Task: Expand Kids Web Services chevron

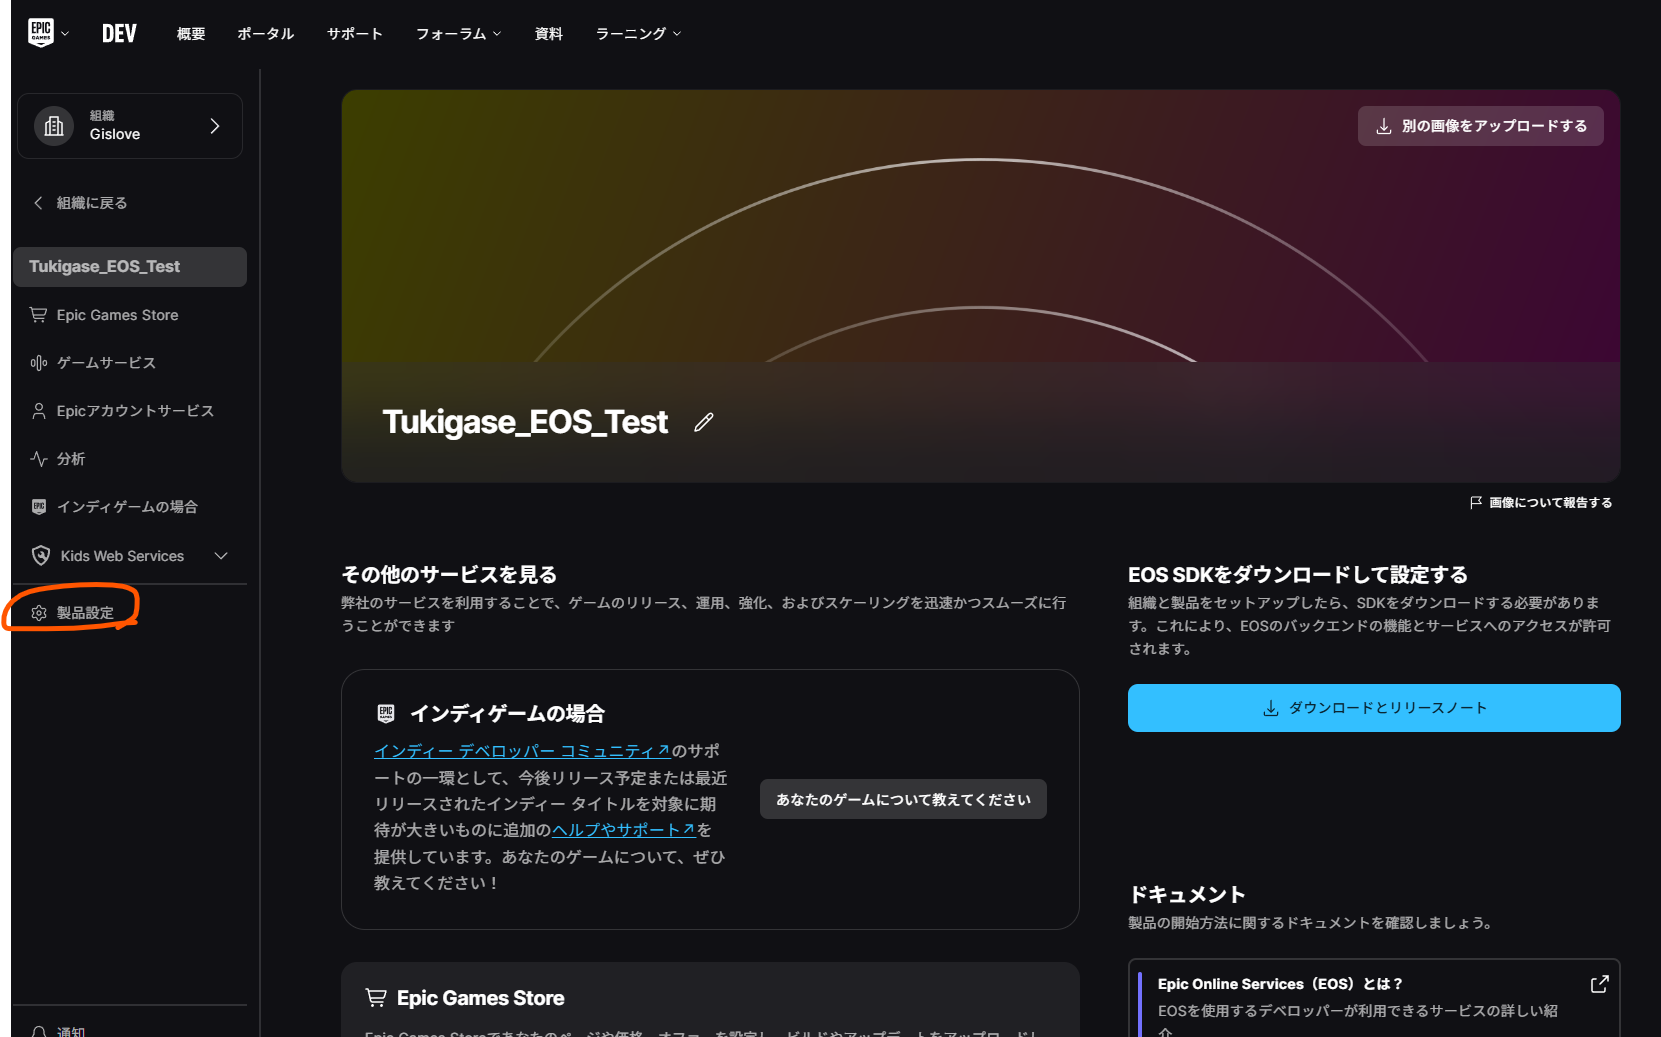Action: (221, 556)
